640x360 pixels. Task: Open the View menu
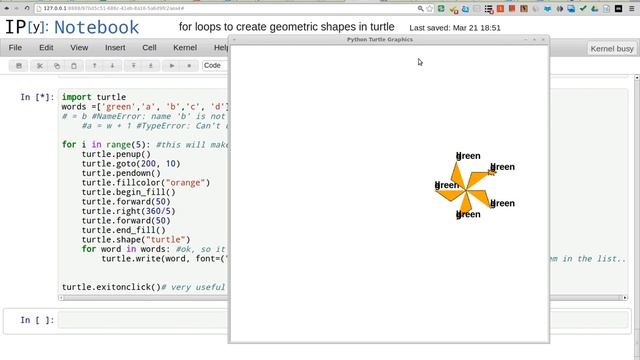pos(79,48)
